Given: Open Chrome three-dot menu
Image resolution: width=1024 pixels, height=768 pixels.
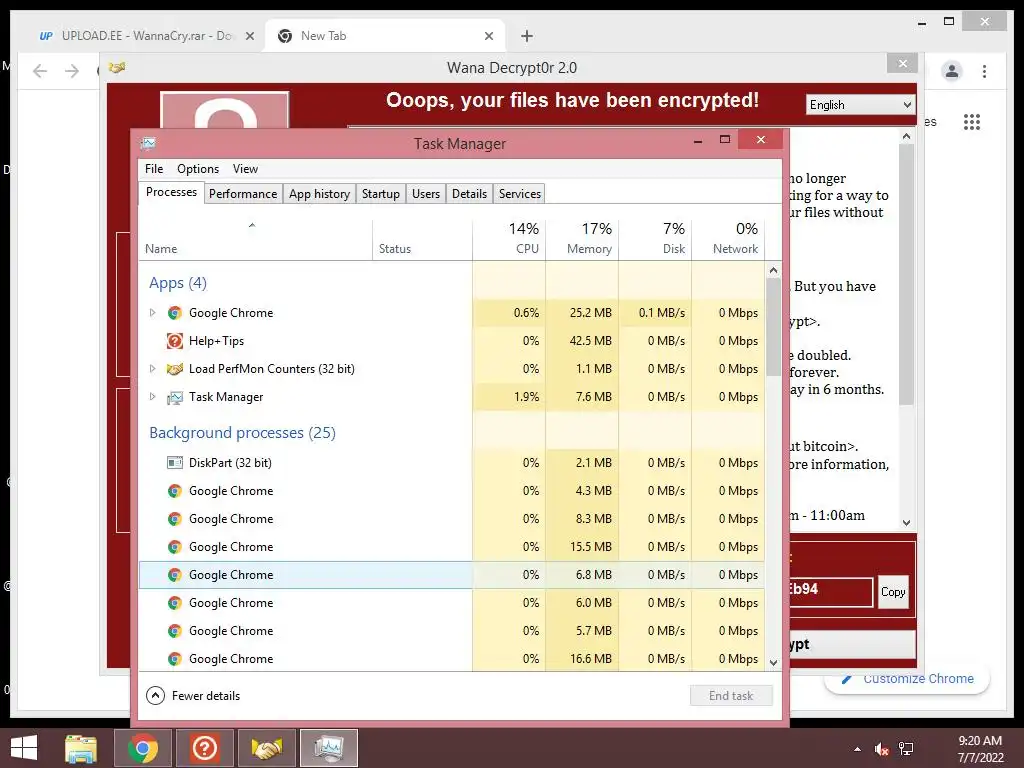Looking at the screenshot, I should pyautogui.click(x=984, y=71).
